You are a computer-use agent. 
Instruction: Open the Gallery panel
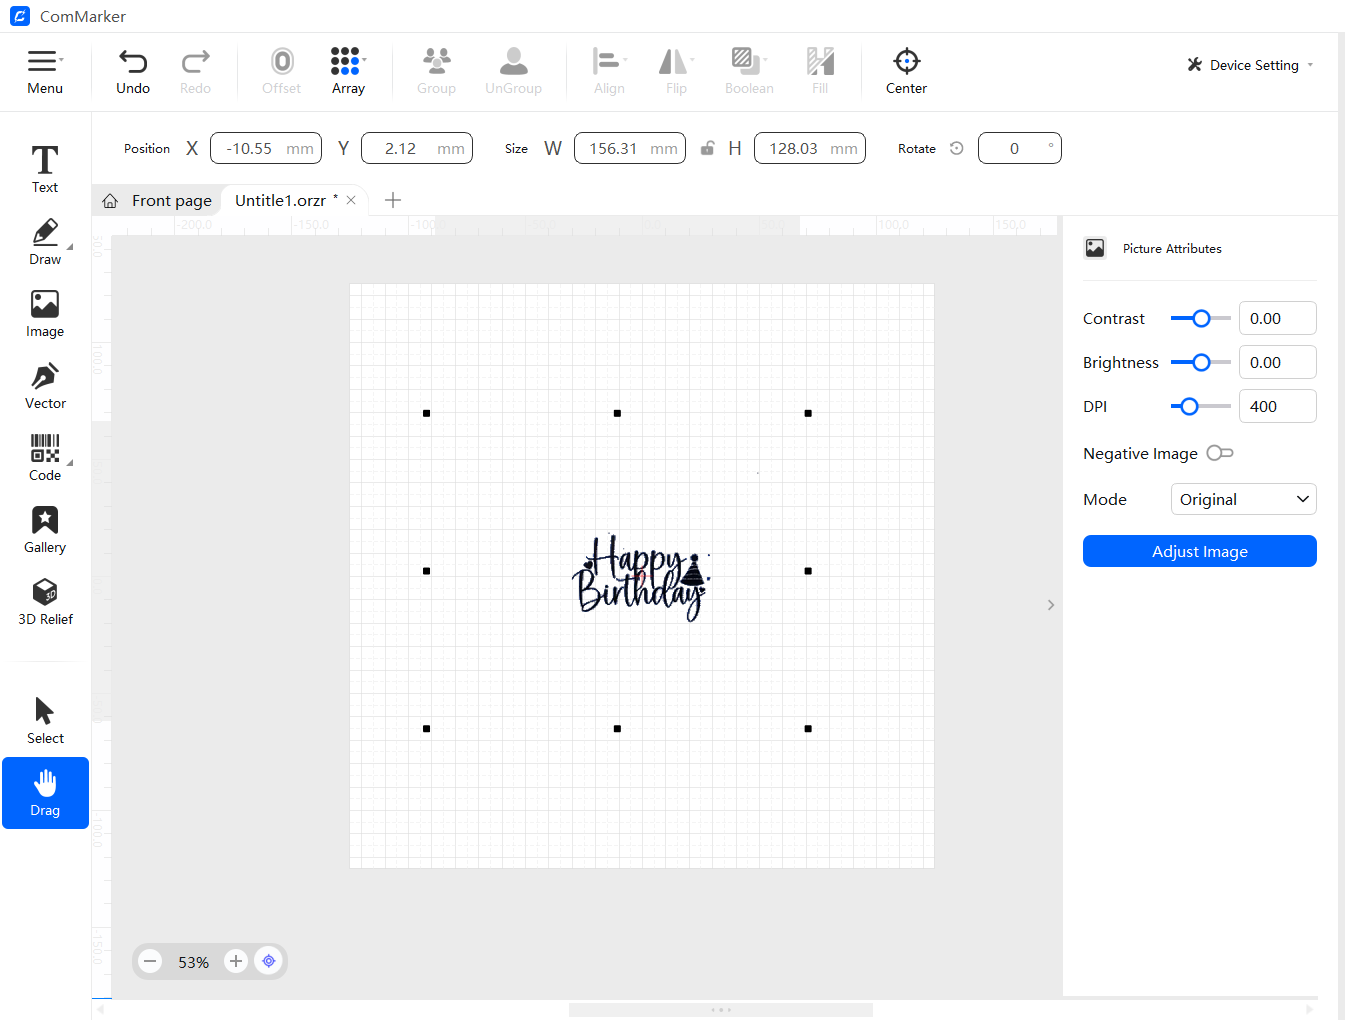(44, 527)
